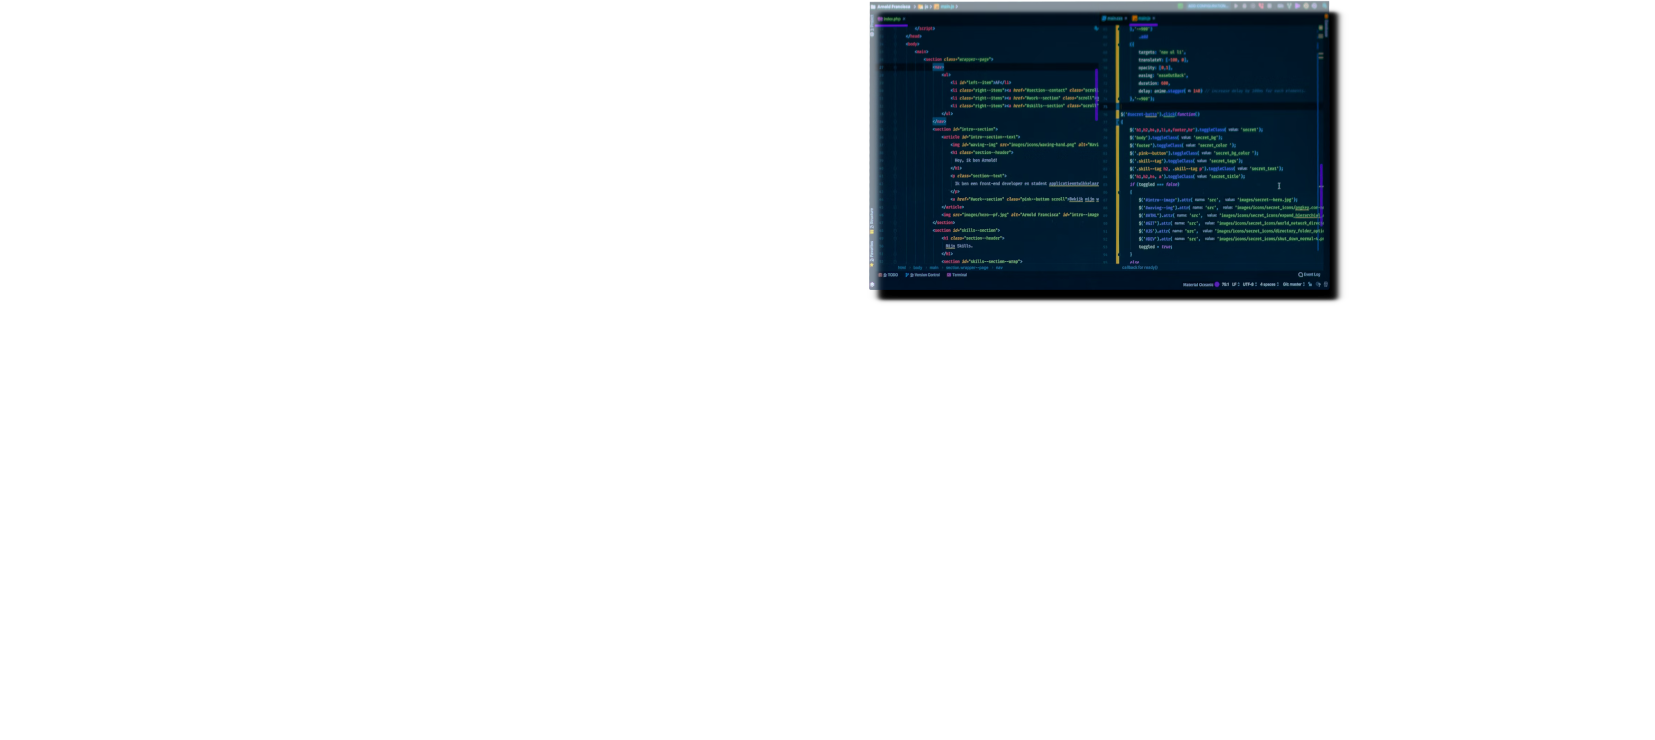Select the main.js editor tab
Screen dimensions: 1655x740
click(1143, 19)
